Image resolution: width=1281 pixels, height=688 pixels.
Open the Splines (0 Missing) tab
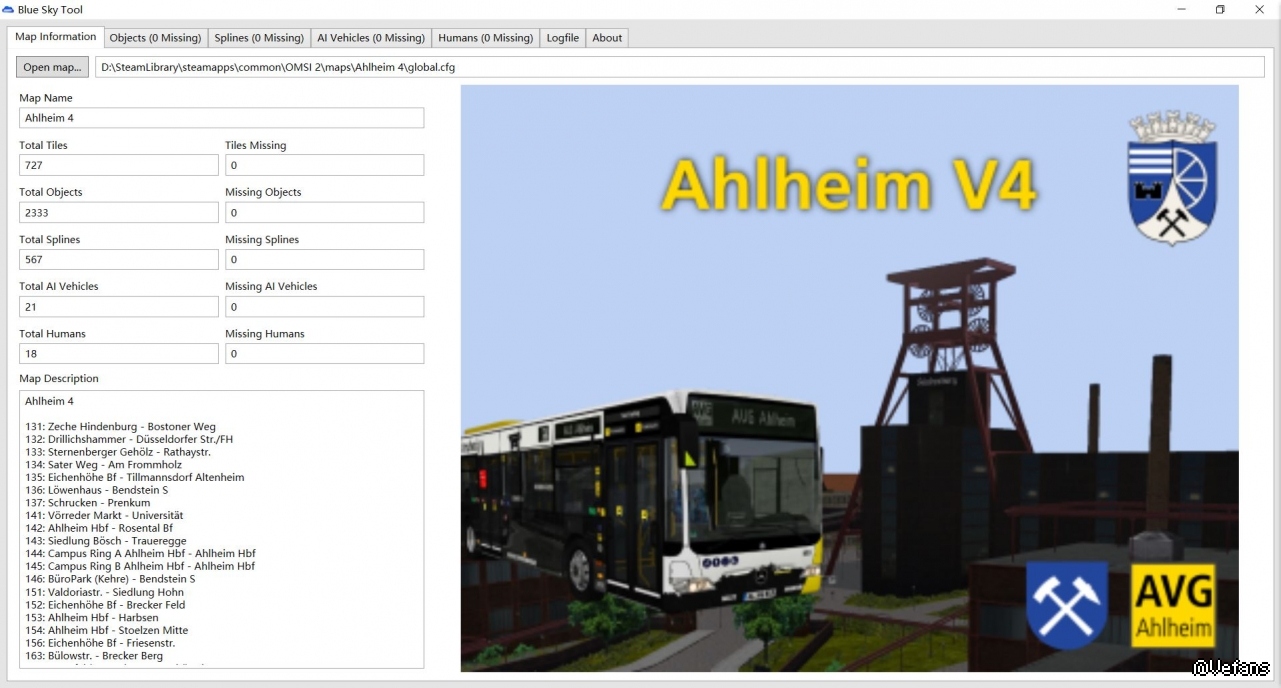click(x=259, y=38)
